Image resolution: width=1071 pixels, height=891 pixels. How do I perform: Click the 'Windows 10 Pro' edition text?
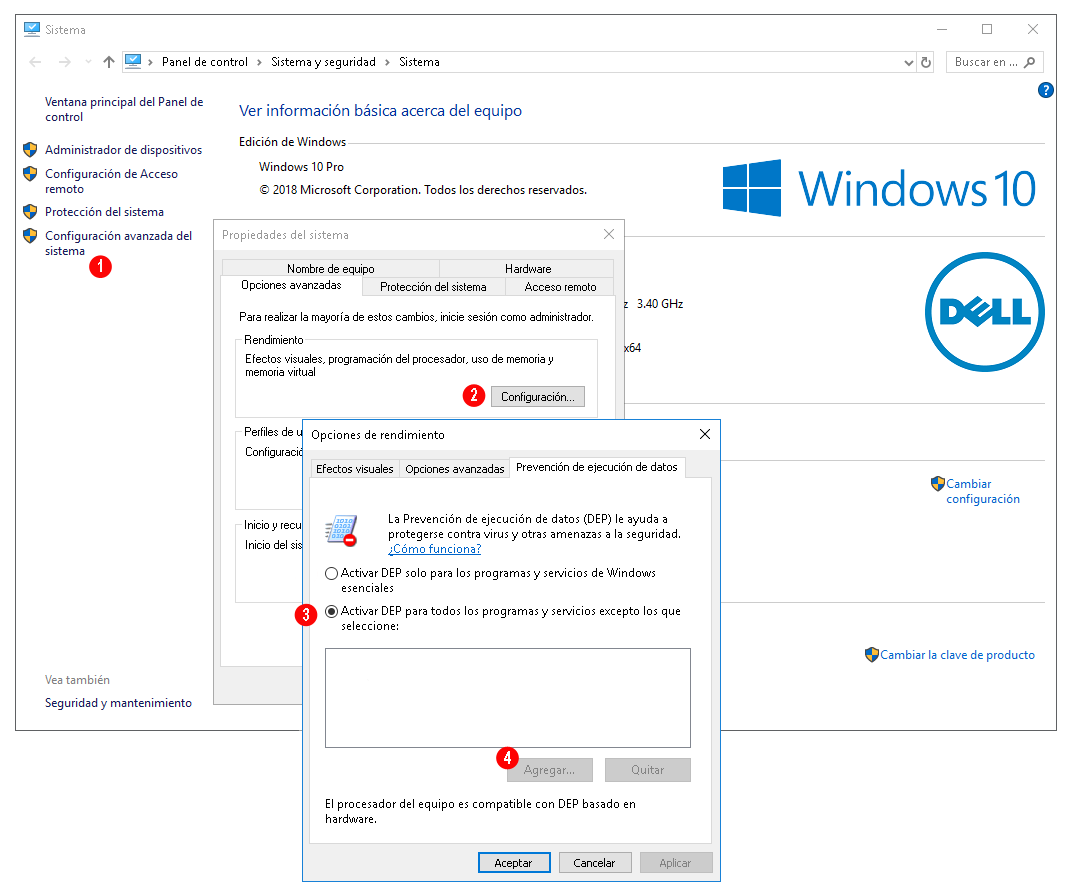(301, 167)
